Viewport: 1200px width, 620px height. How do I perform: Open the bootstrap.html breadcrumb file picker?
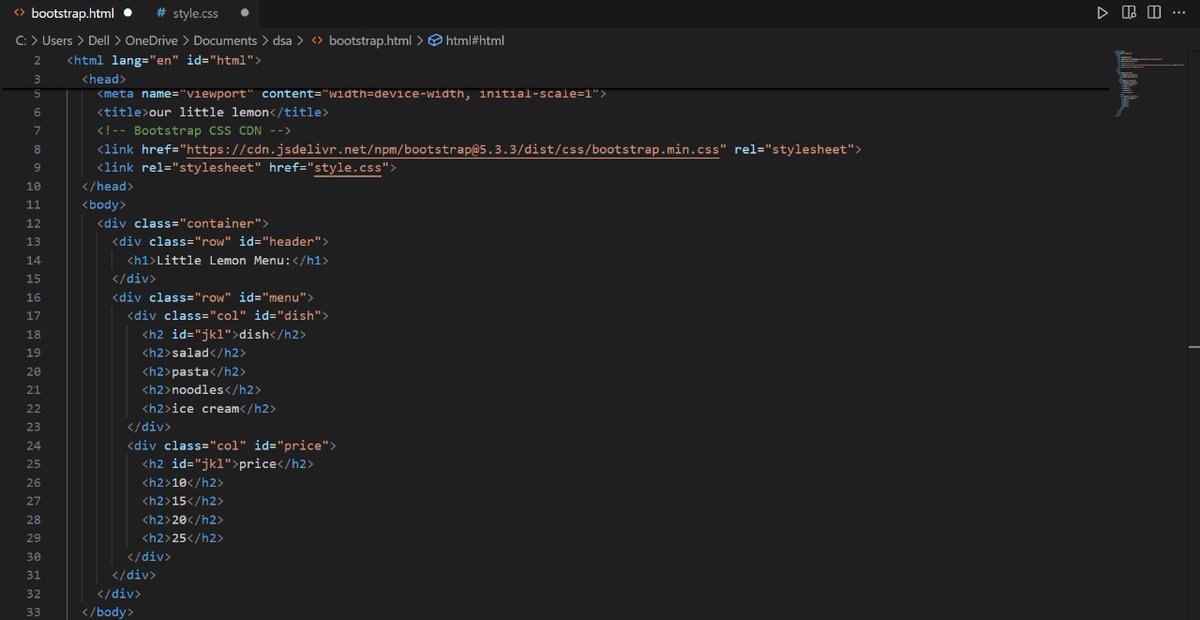(370, 41)
